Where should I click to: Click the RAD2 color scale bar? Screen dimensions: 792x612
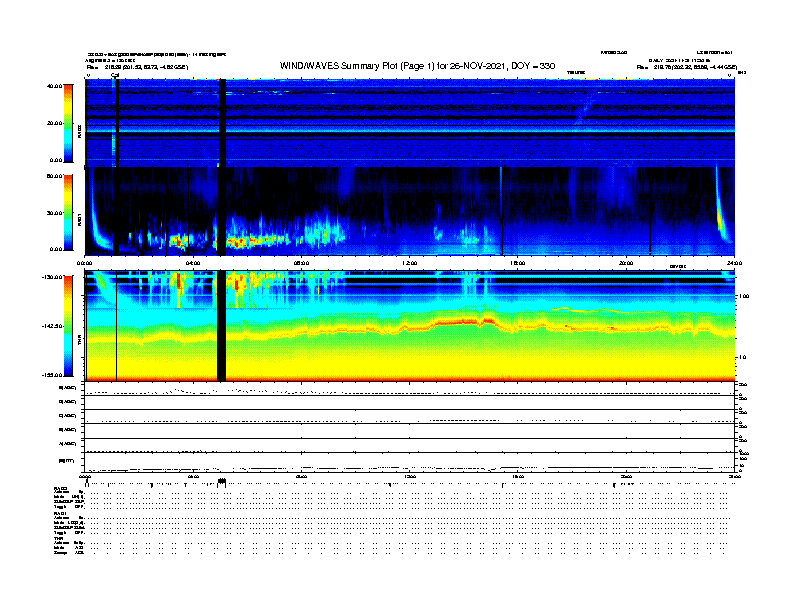68,123
